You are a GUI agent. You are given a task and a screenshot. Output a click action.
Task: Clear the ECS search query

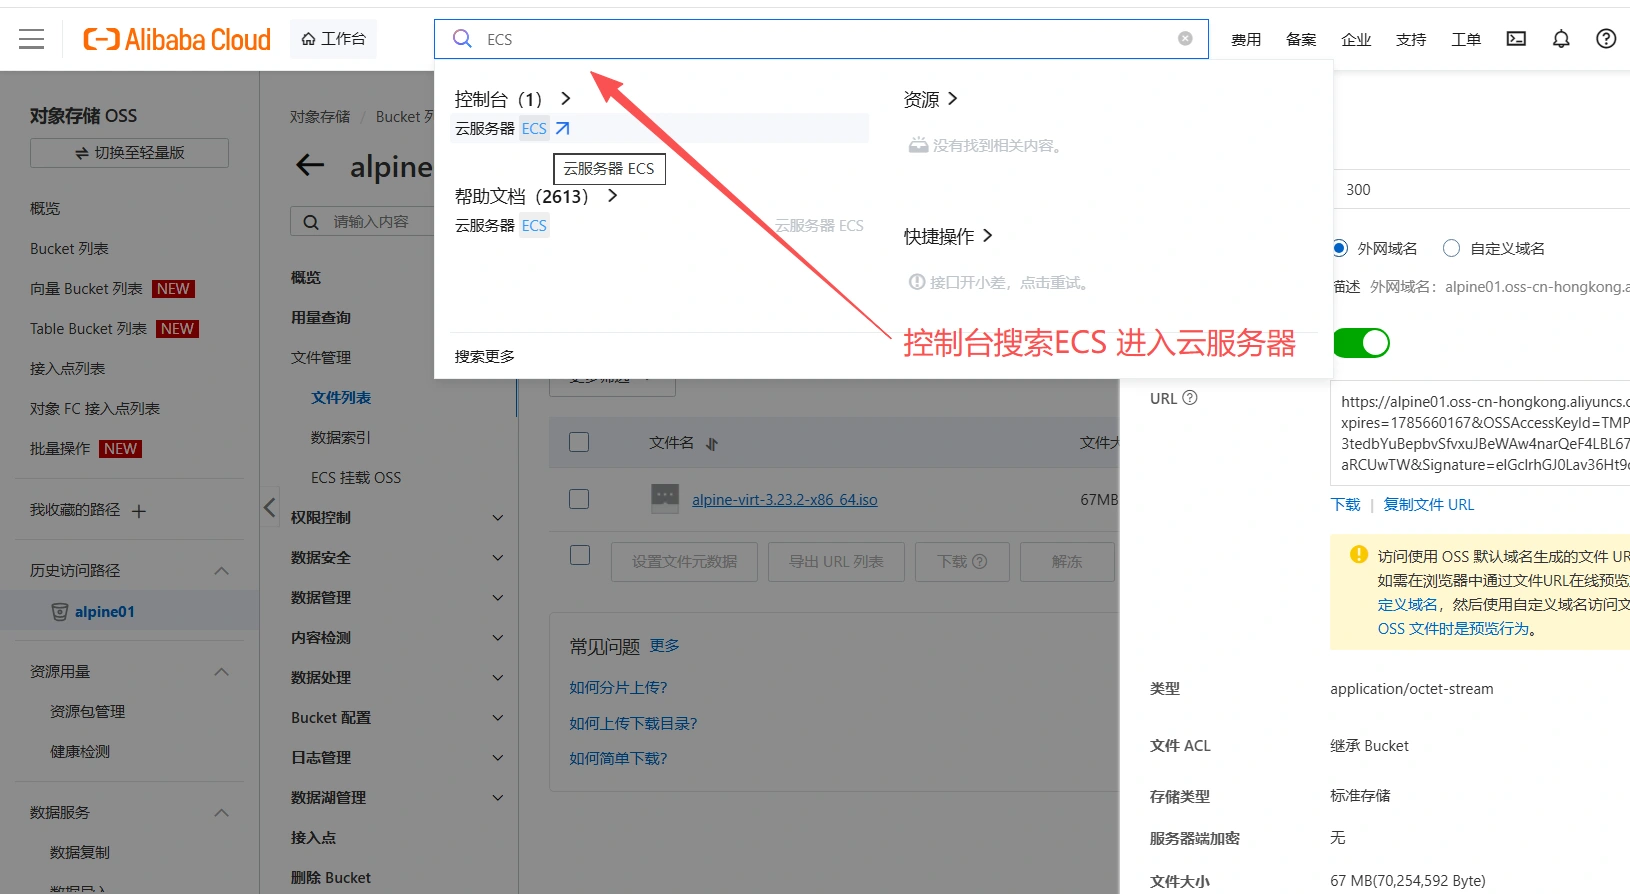click(x=1185, y=39)
